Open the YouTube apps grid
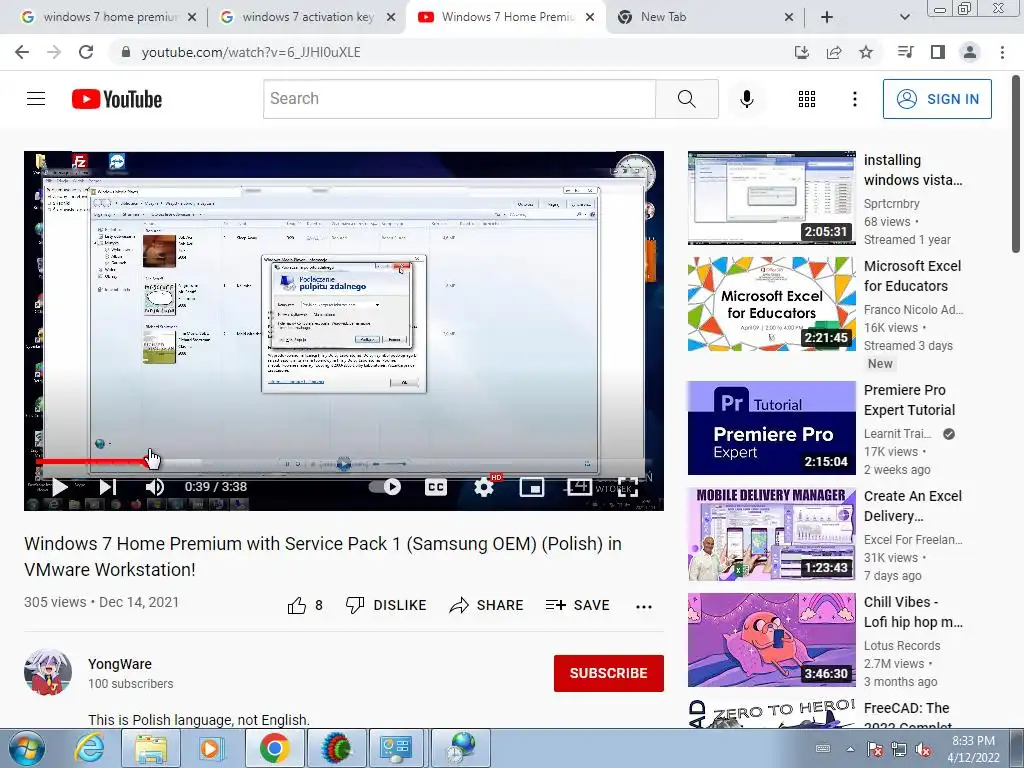The image size is (1024, 768). click(807, 99)
